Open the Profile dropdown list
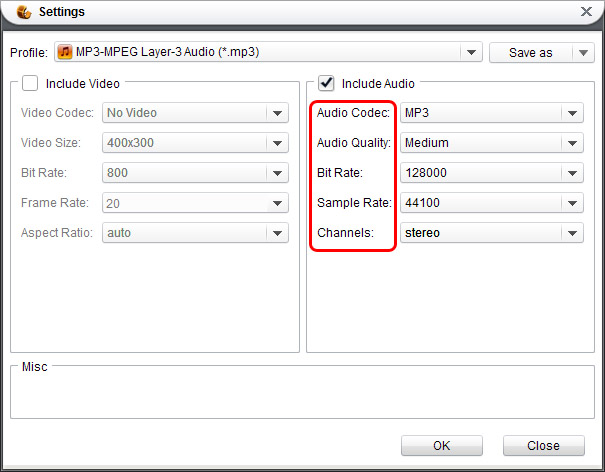The image size is (605, 472). [268, 52]
